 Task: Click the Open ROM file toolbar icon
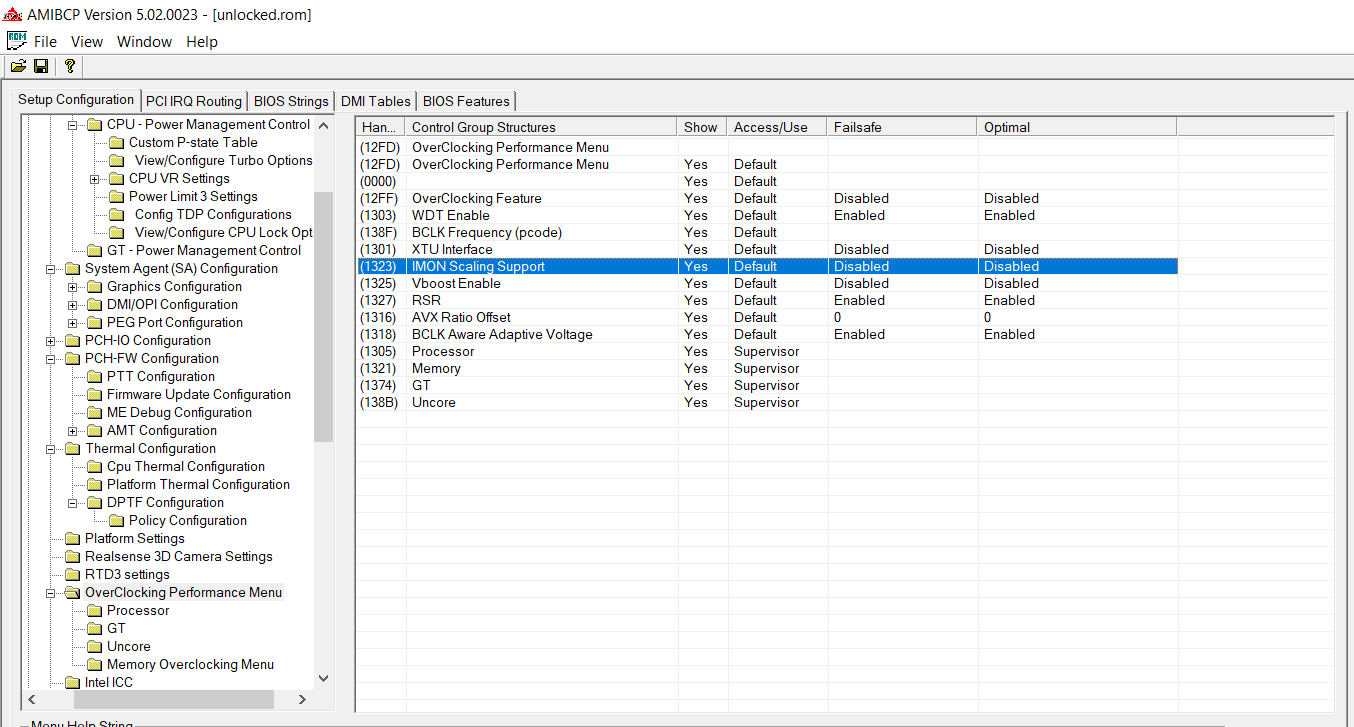(x=18, y=66)
